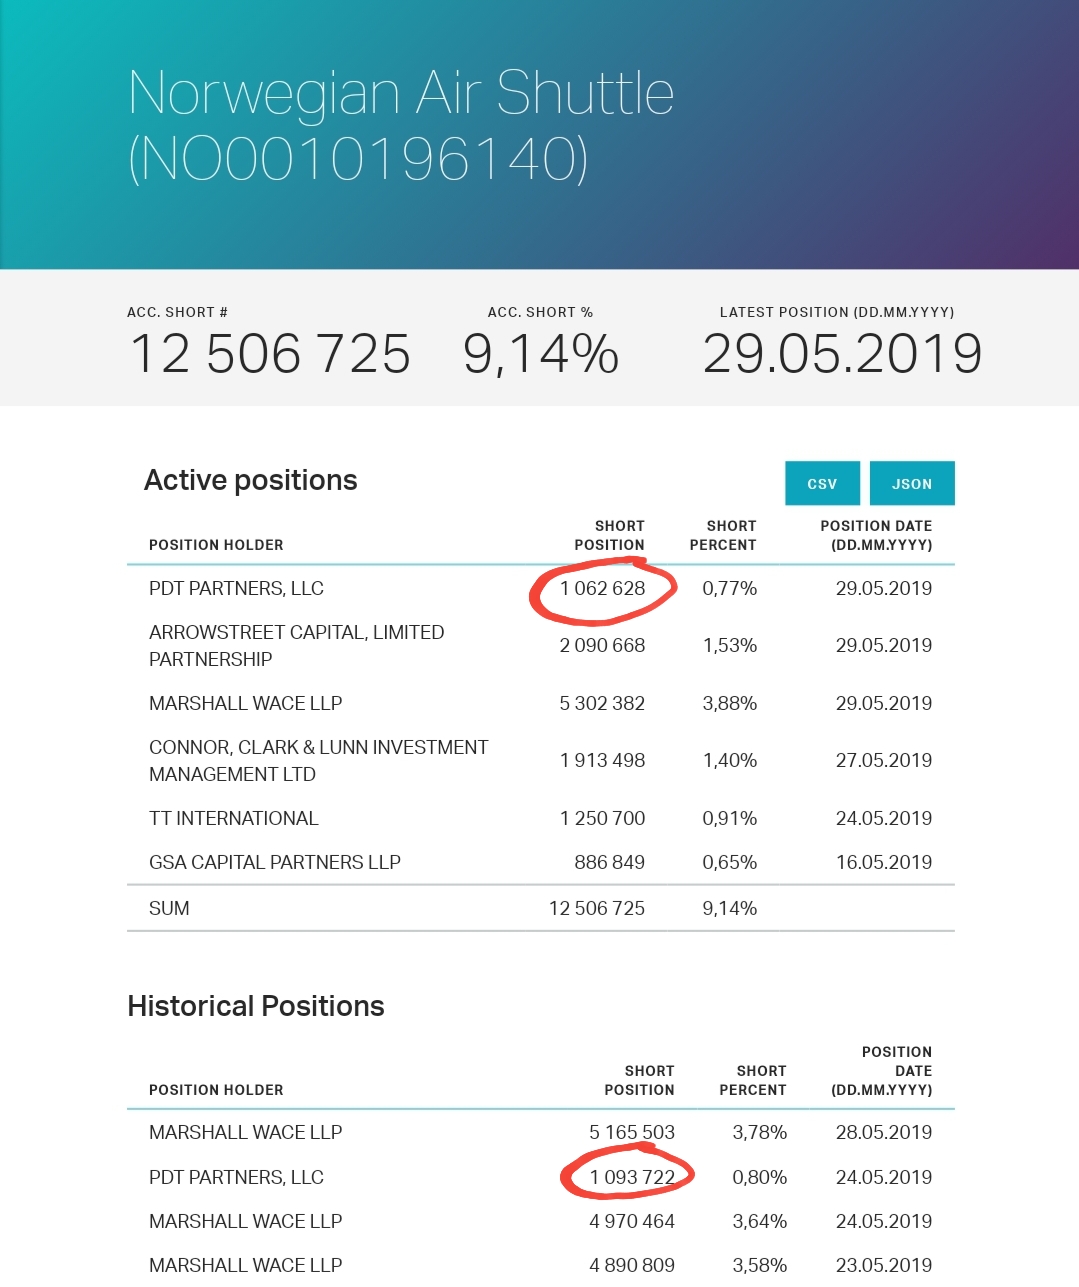Viewport: 1079px width, 1287px height.
Task: Click the SUM row total 12 506 725
Action: coord(597,908)
